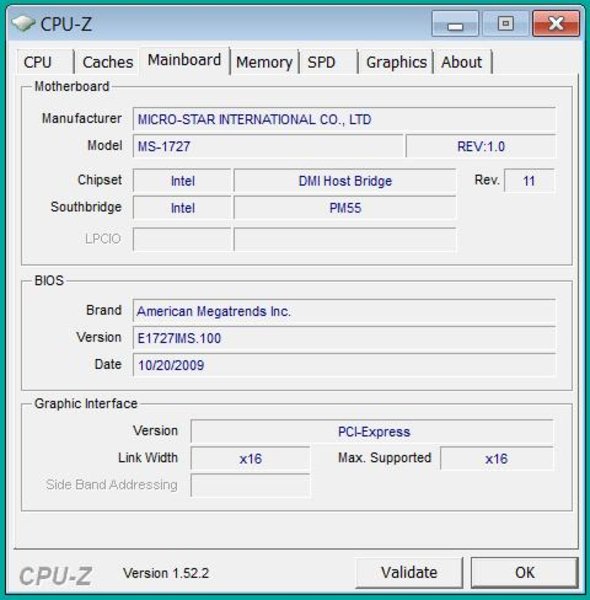Open the Memory tab

(x=264, y=62)
